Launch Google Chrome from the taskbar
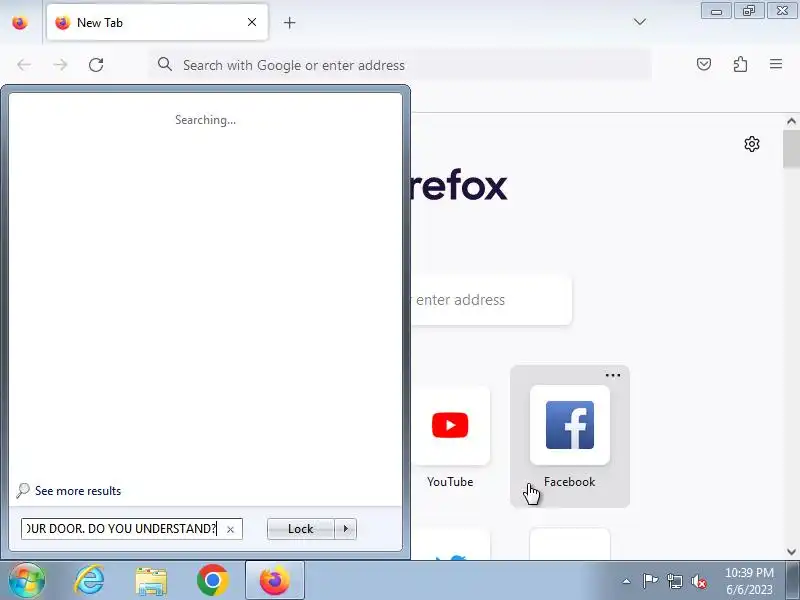The image size is (800, 600). [213, 581]
